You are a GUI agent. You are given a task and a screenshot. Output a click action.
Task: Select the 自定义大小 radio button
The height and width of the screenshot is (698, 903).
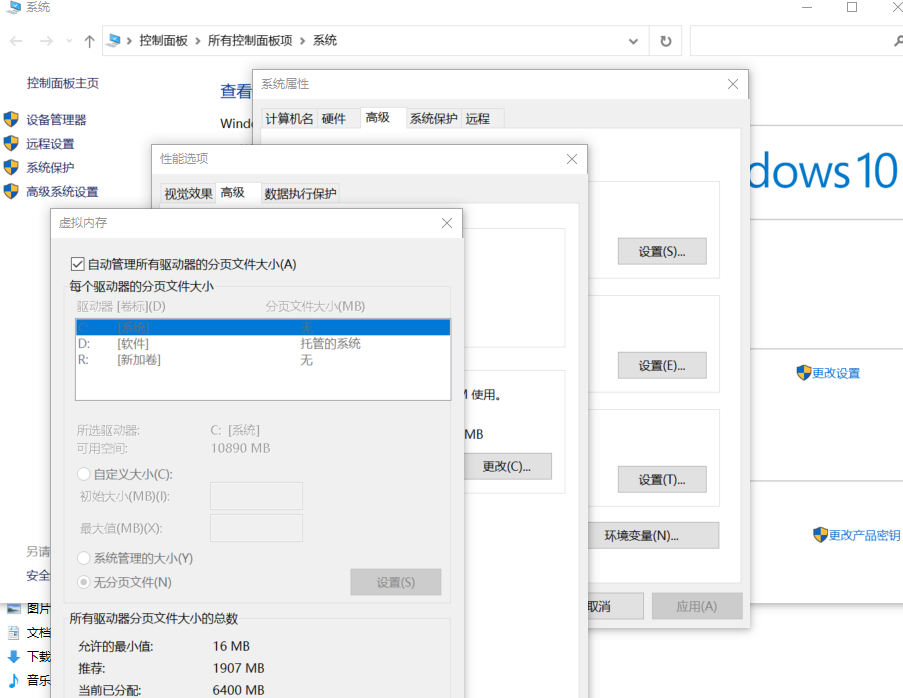point(84,474)
